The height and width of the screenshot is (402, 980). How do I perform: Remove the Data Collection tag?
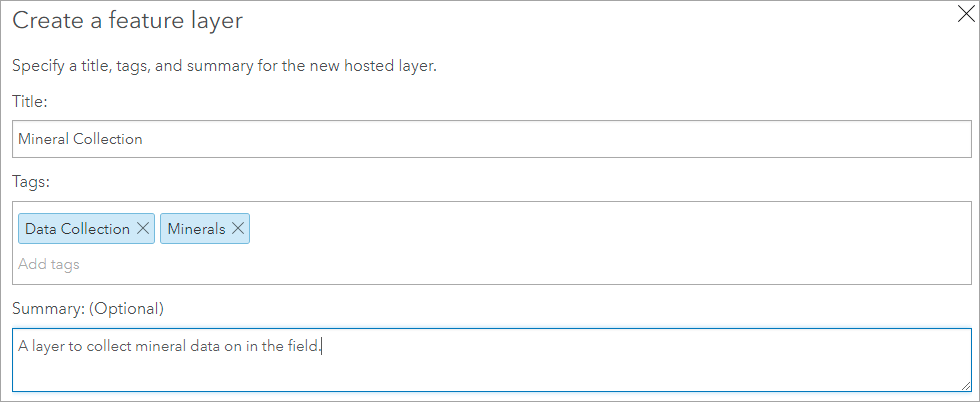pos(143,229)
